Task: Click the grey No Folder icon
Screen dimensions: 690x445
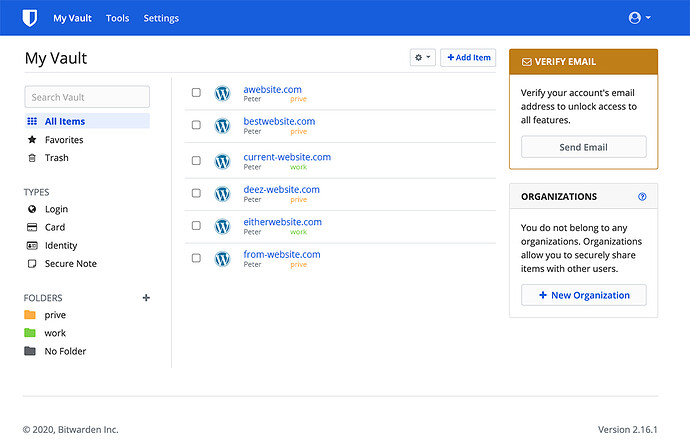Action: pyautogui.click(x=30, y=351)
